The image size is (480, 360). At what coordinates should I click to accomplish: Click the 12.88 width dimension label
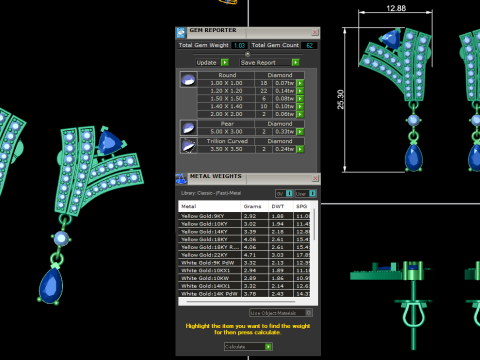pos(396,8)
